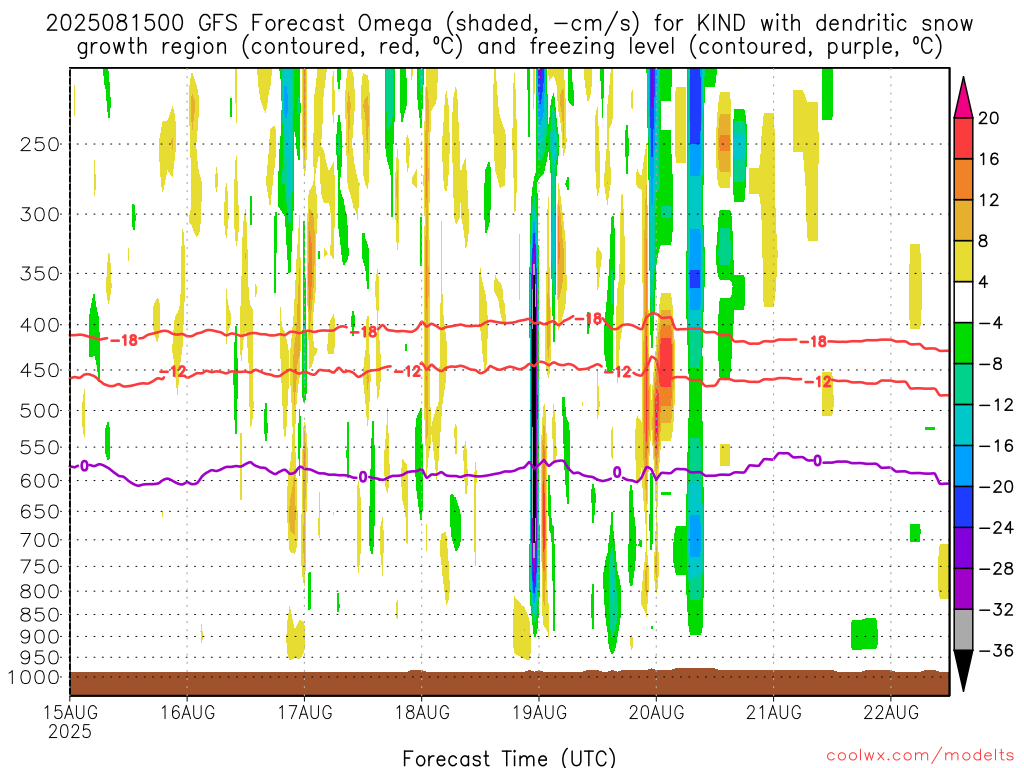Select the 800 pressure axis label
The image size is (1024, 768).
[40, 591]
